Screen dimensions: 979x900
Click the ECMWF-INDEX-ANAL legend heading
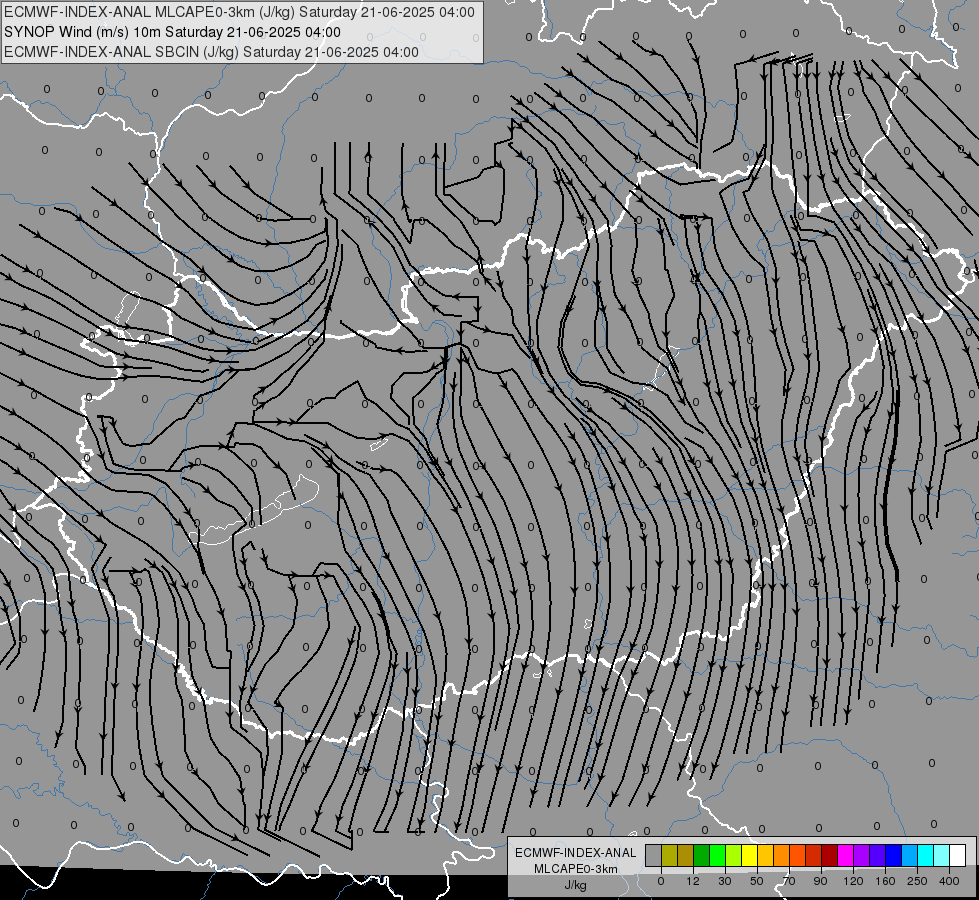pyautogui.click(x=576, y=853)
